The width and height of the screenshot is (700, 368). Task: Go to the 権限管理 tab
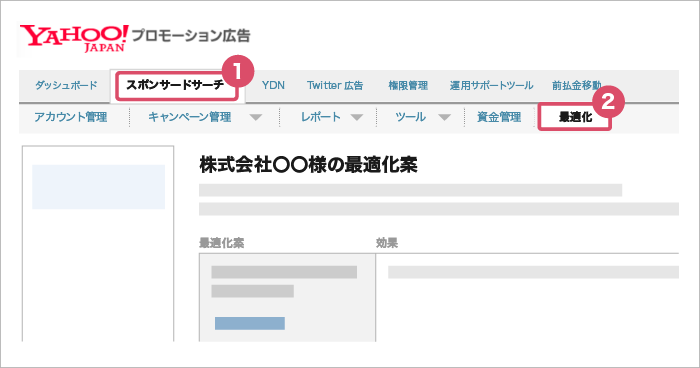(408, 85)
